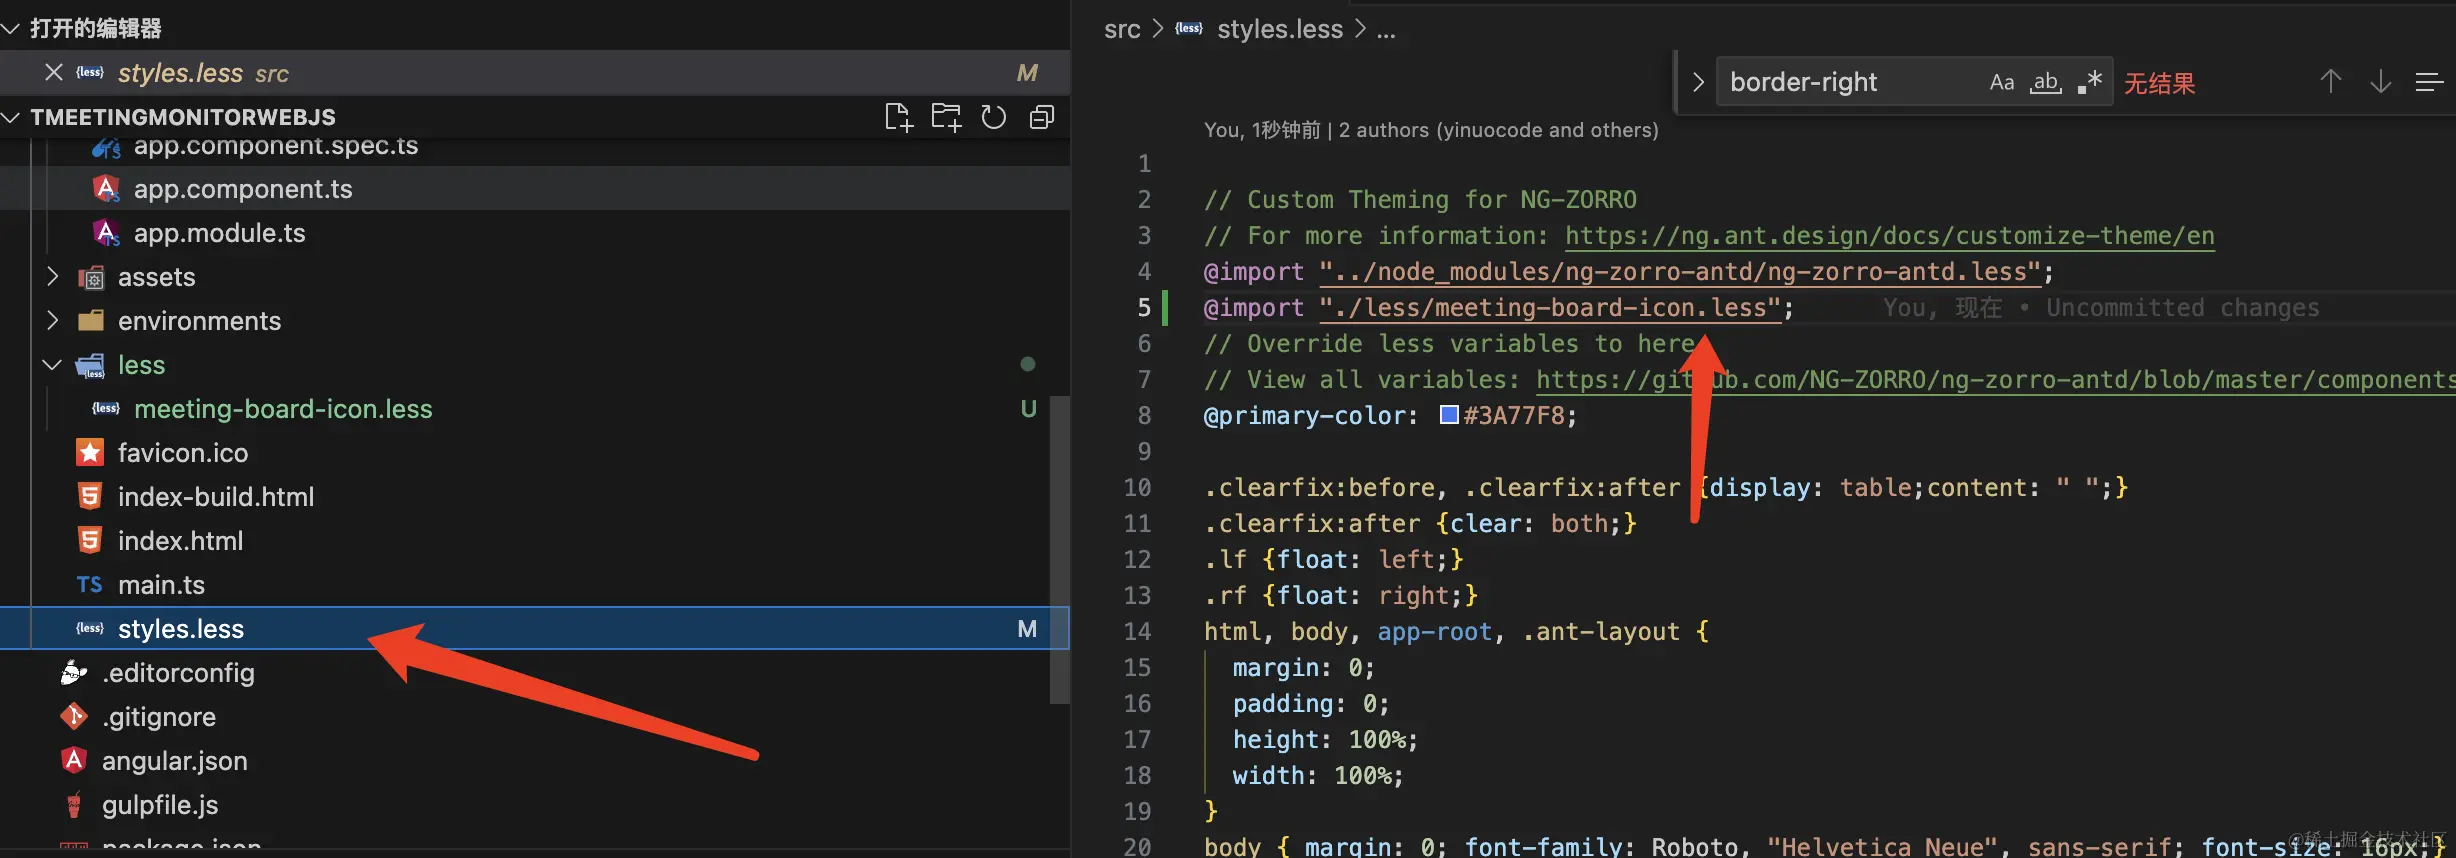2456x858 pixels.
Task: Click styles.less in the breadcrumb
Action: (x=1280, y=29)
